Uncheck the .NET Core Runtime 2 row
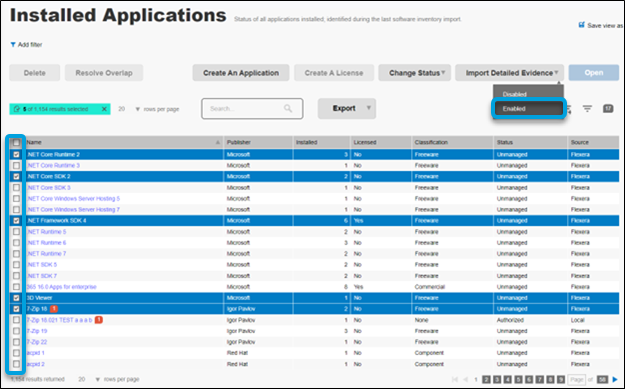625x389 pixels. coord(16,154)
